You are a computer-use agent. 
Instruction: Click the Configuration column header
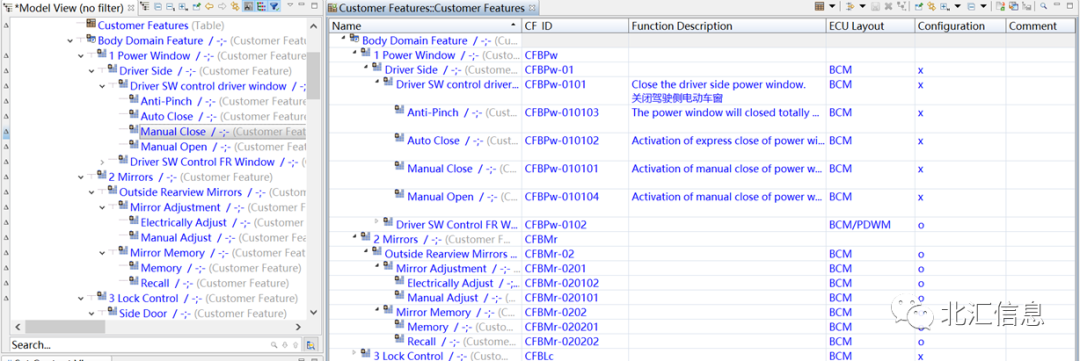click(959, 26)
